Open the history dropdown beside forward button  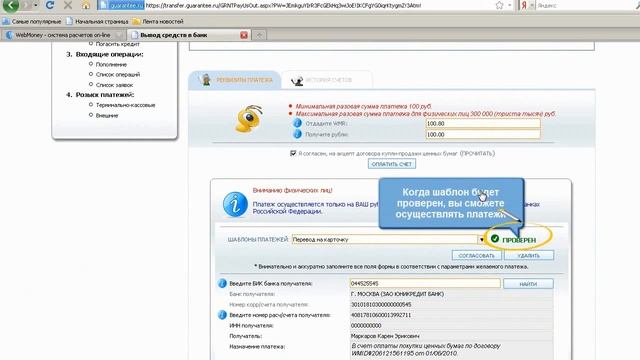point(36,5)
